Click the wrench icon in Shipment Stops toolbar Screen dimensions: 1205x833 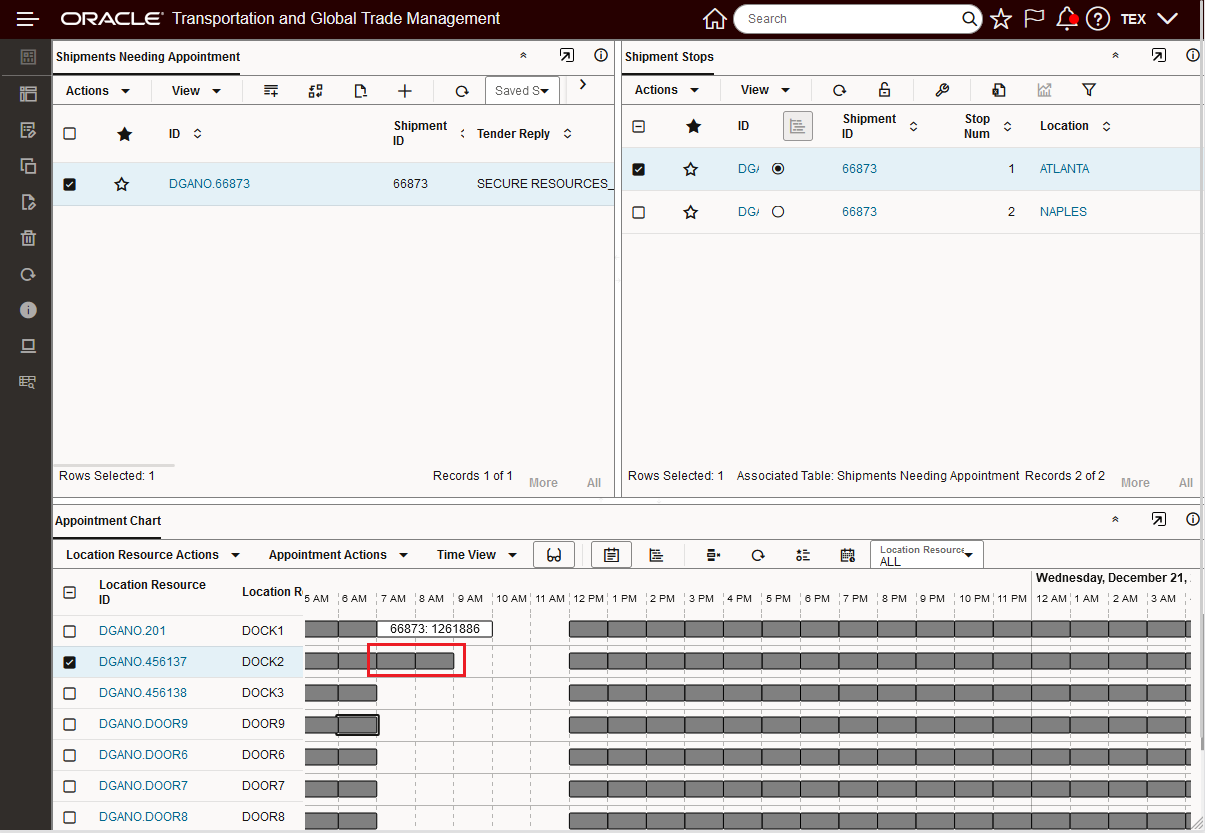coord(941,90)
